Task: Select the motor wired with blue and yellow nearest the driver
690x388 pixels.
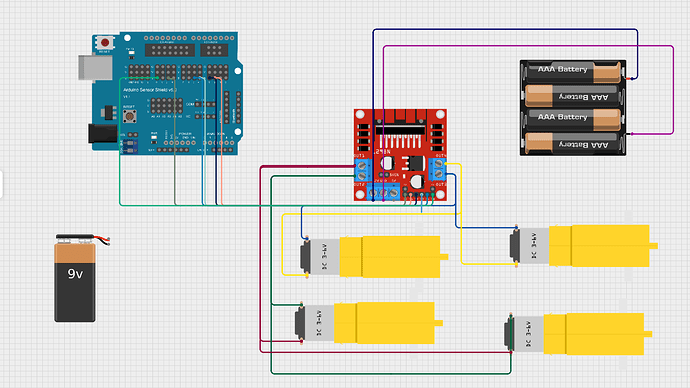Action: click(374, 257)
